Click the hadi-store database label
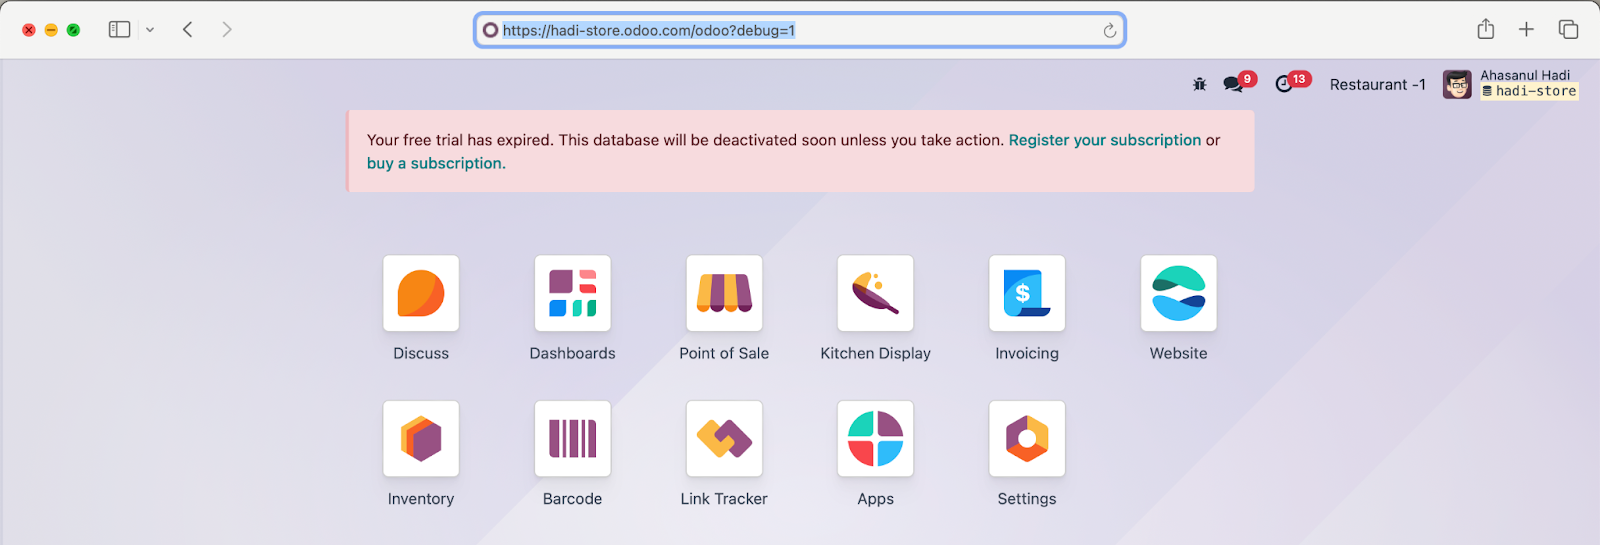Screen dimensions: 1600x545 1529,91
